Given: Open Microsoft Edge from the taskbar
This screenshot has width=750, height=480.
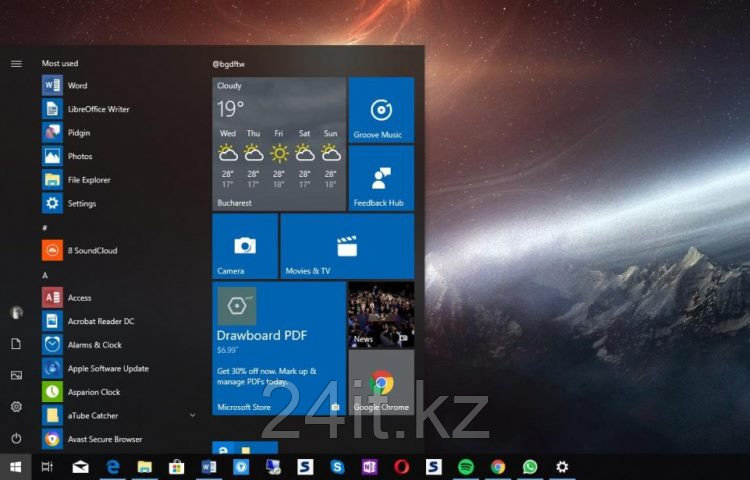Looking at the screenshot, I should coord(113,467).
